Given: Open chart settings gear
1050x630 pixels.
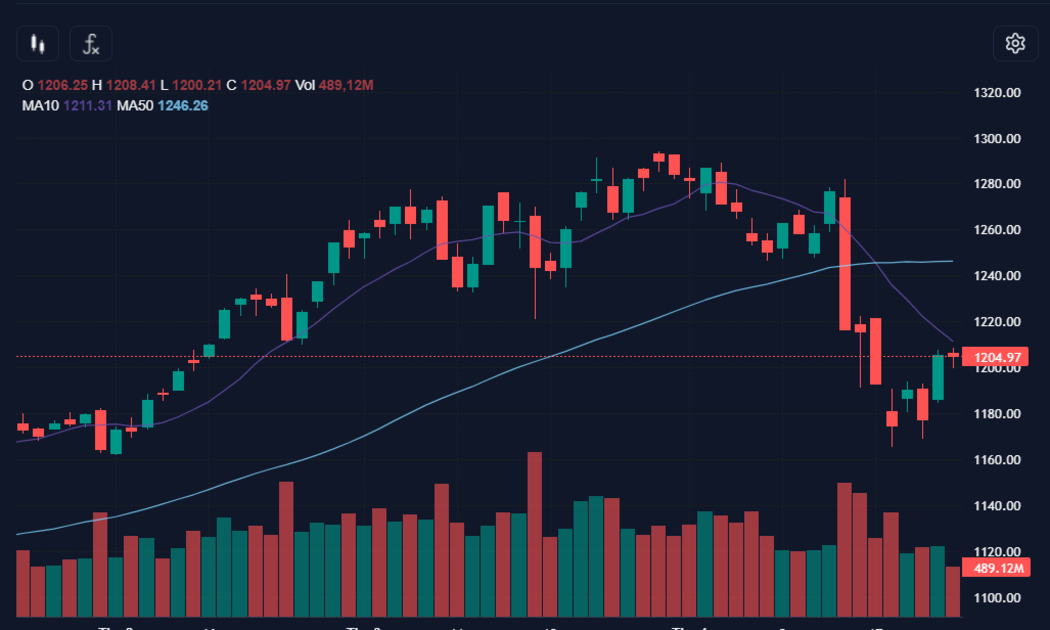Looking at the screenshot, I should click(x=1015, y=43).
